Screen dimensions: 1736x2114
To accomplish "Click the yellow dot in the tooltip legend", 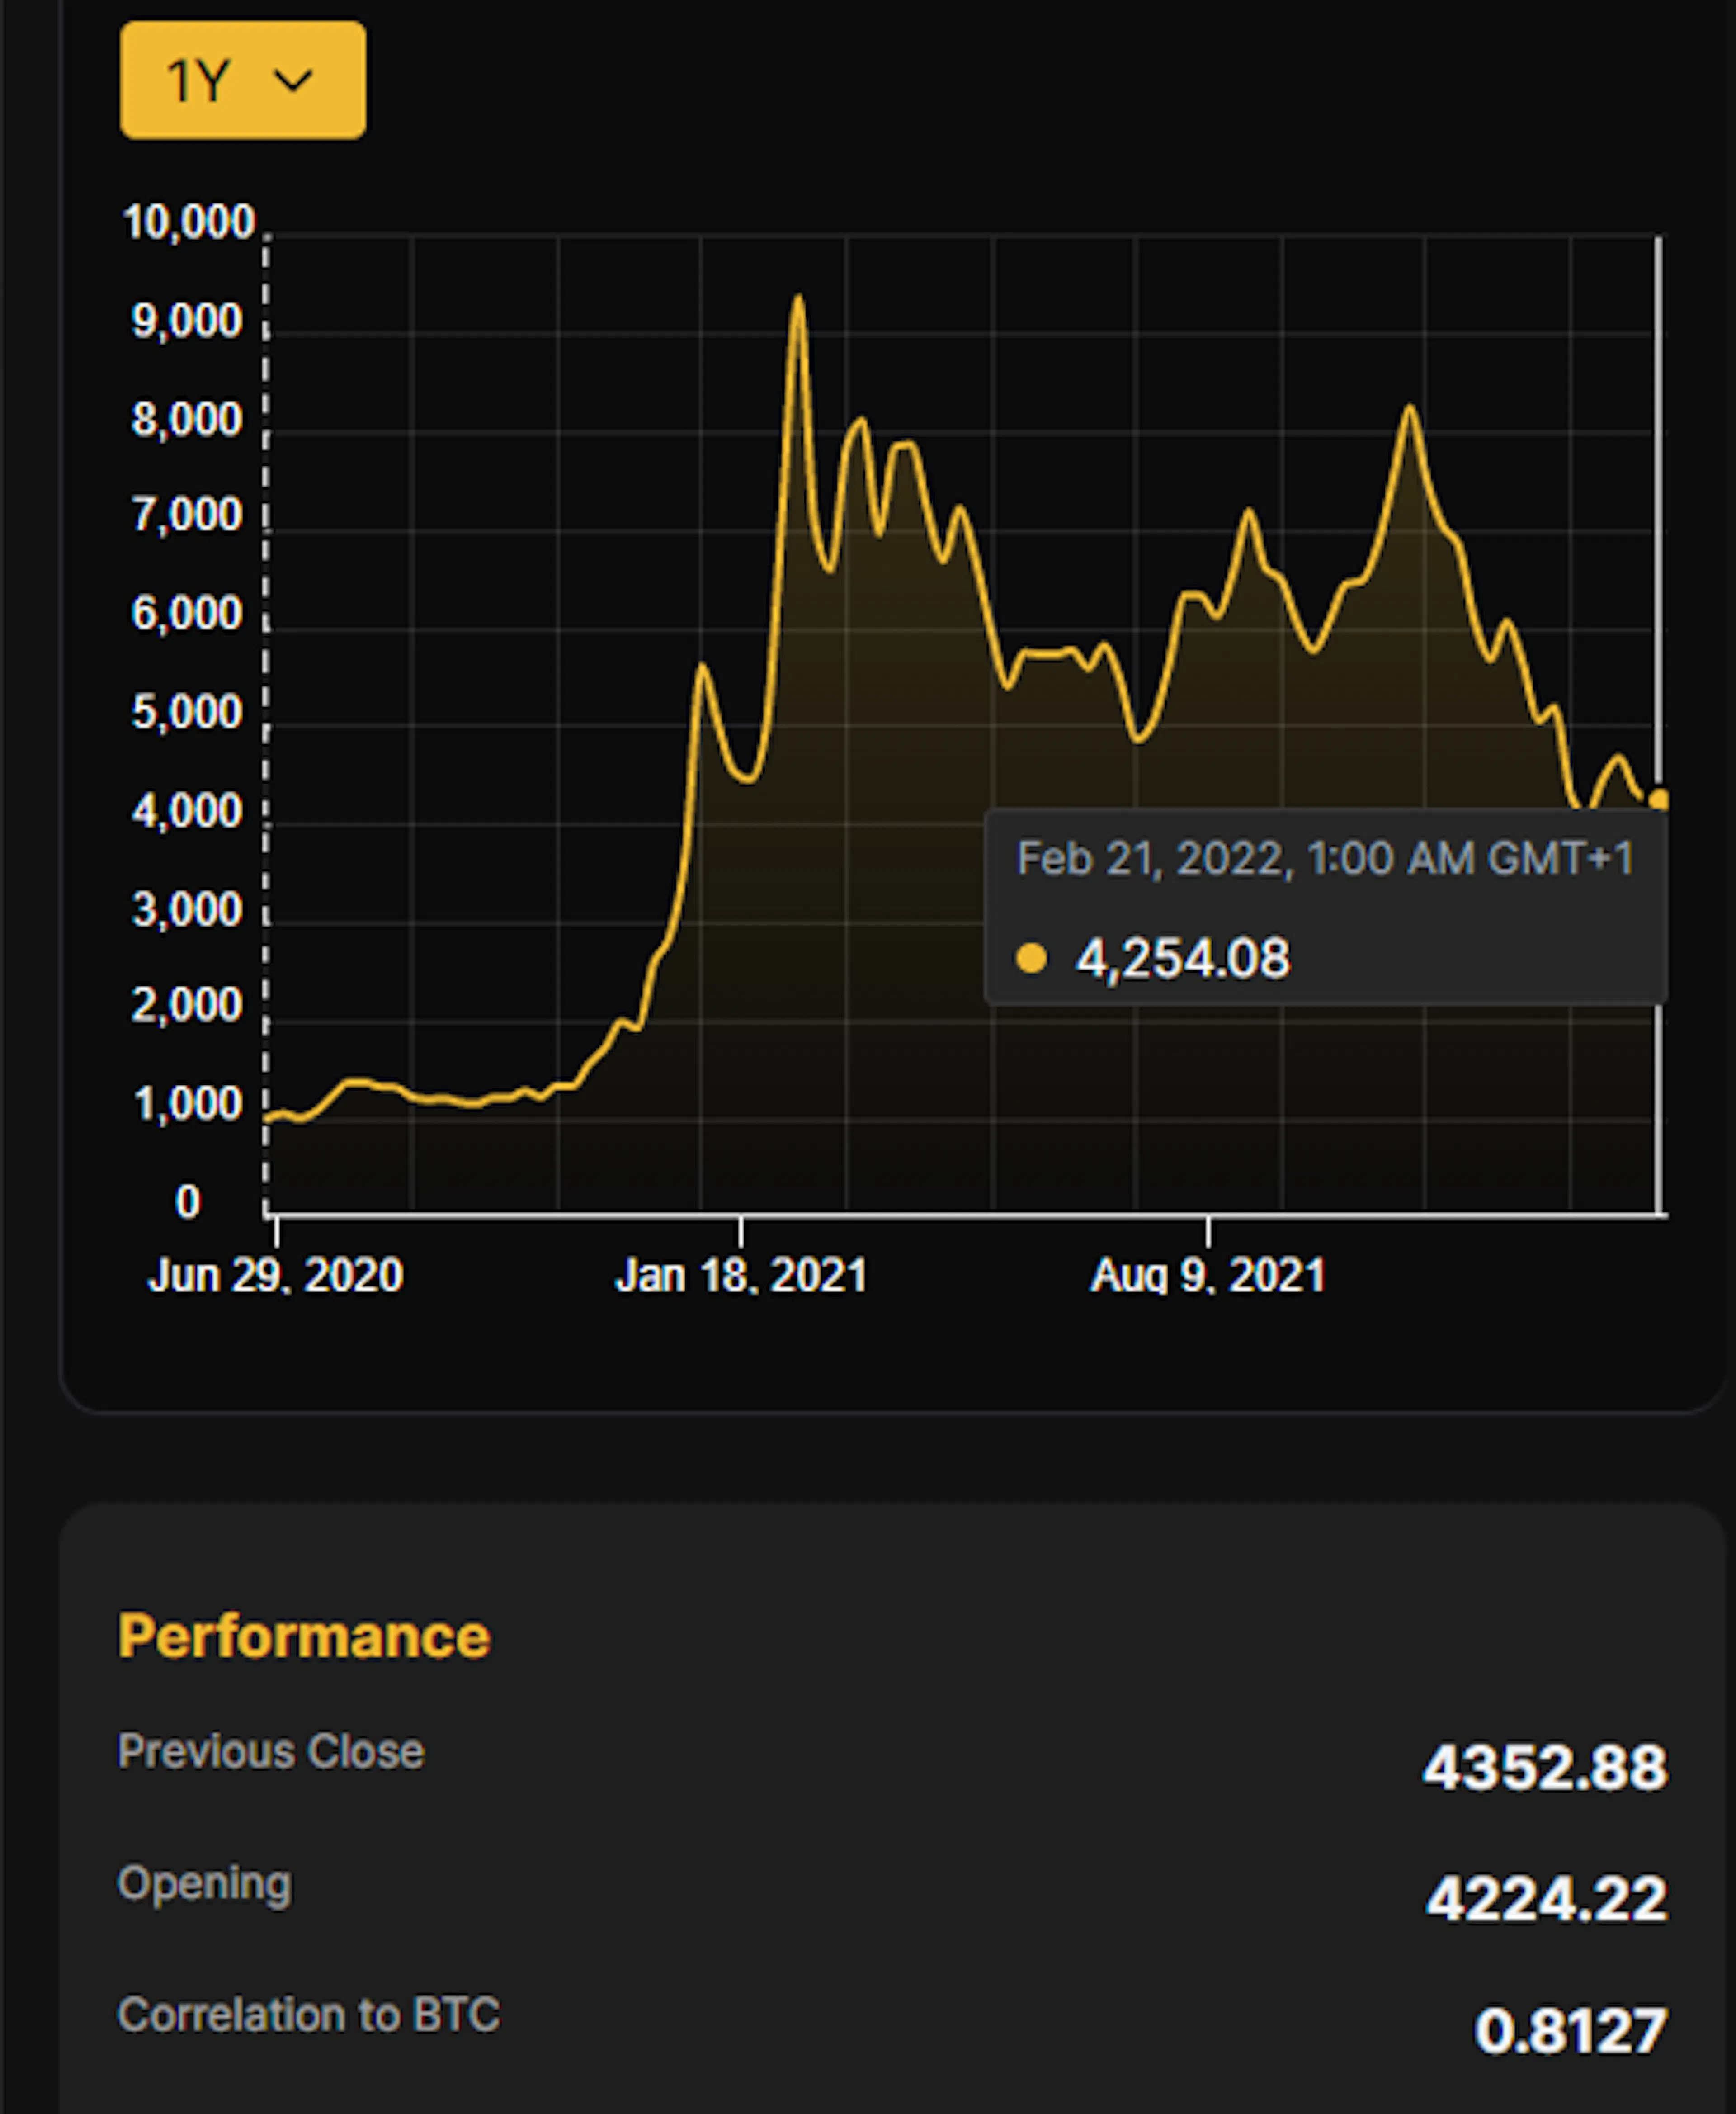I will pos(1031,958).
